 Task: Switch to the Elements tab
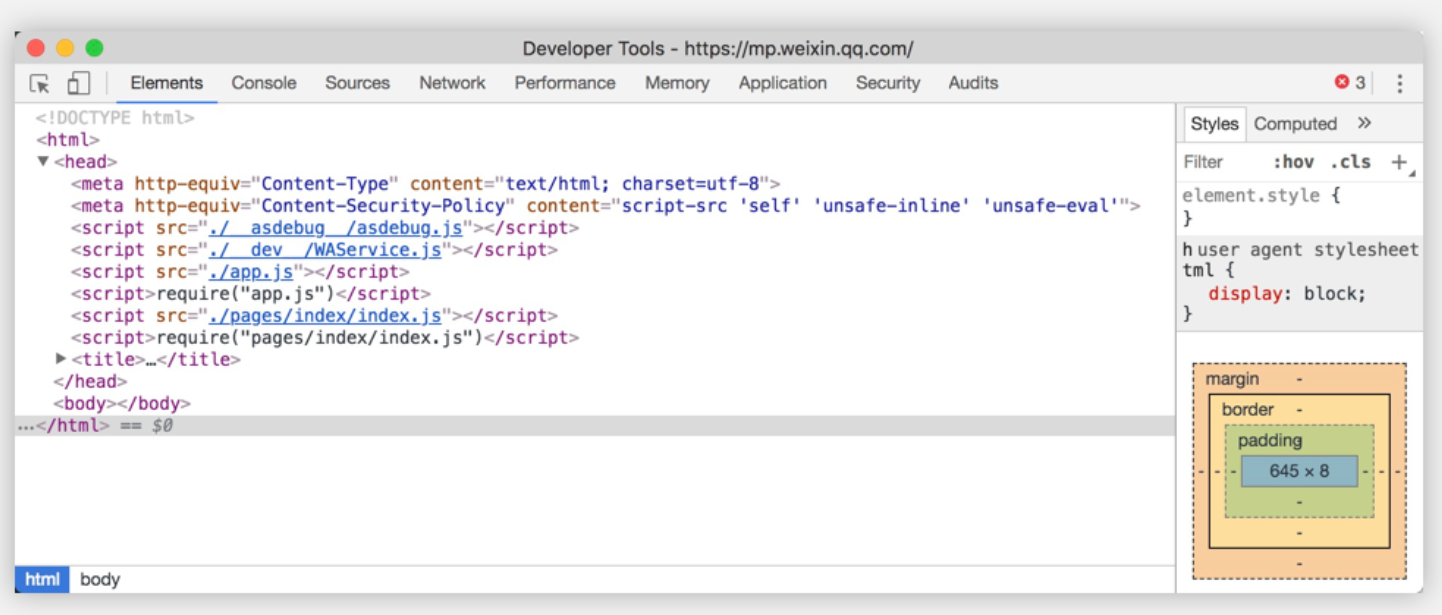[167, 83]
